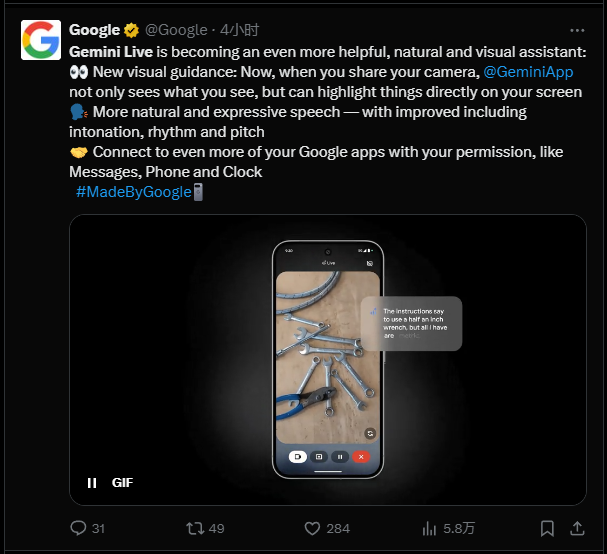Image resolution: width=607 pixels, height=554 pixels.
Task: Share the tweet via share icon
Action: [579, 528]
